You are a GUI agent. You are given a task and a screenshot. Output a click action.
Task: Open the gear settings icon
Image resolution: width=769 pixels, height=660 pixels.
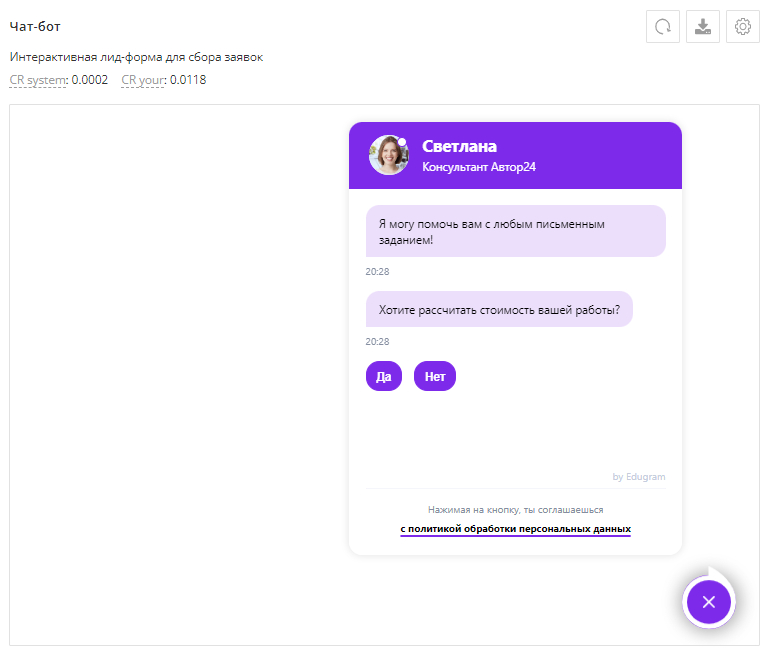click(743, 27)
